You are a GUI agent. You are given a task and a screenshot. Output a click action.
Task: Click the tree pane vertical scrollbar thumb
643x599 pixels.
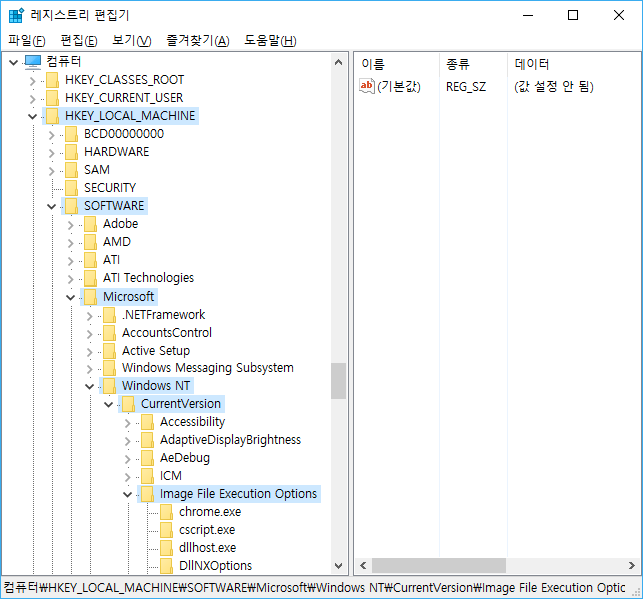338,381
